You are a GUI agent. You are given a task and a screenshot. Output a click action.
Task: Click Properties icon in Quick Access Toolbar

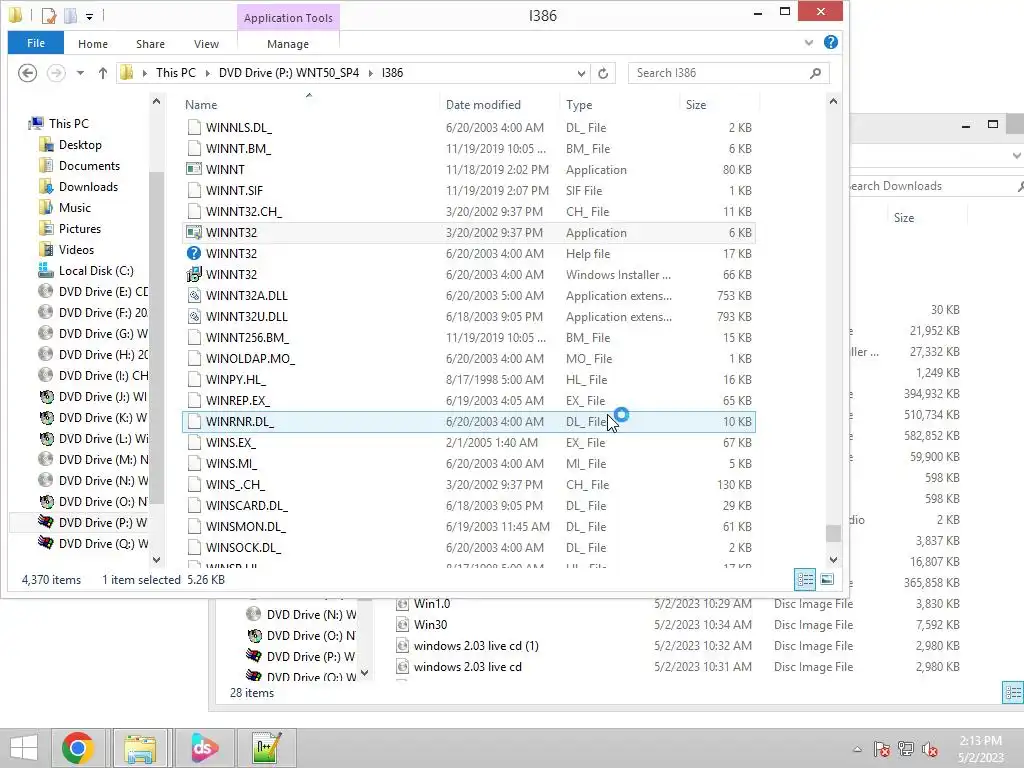click(49, 15)
